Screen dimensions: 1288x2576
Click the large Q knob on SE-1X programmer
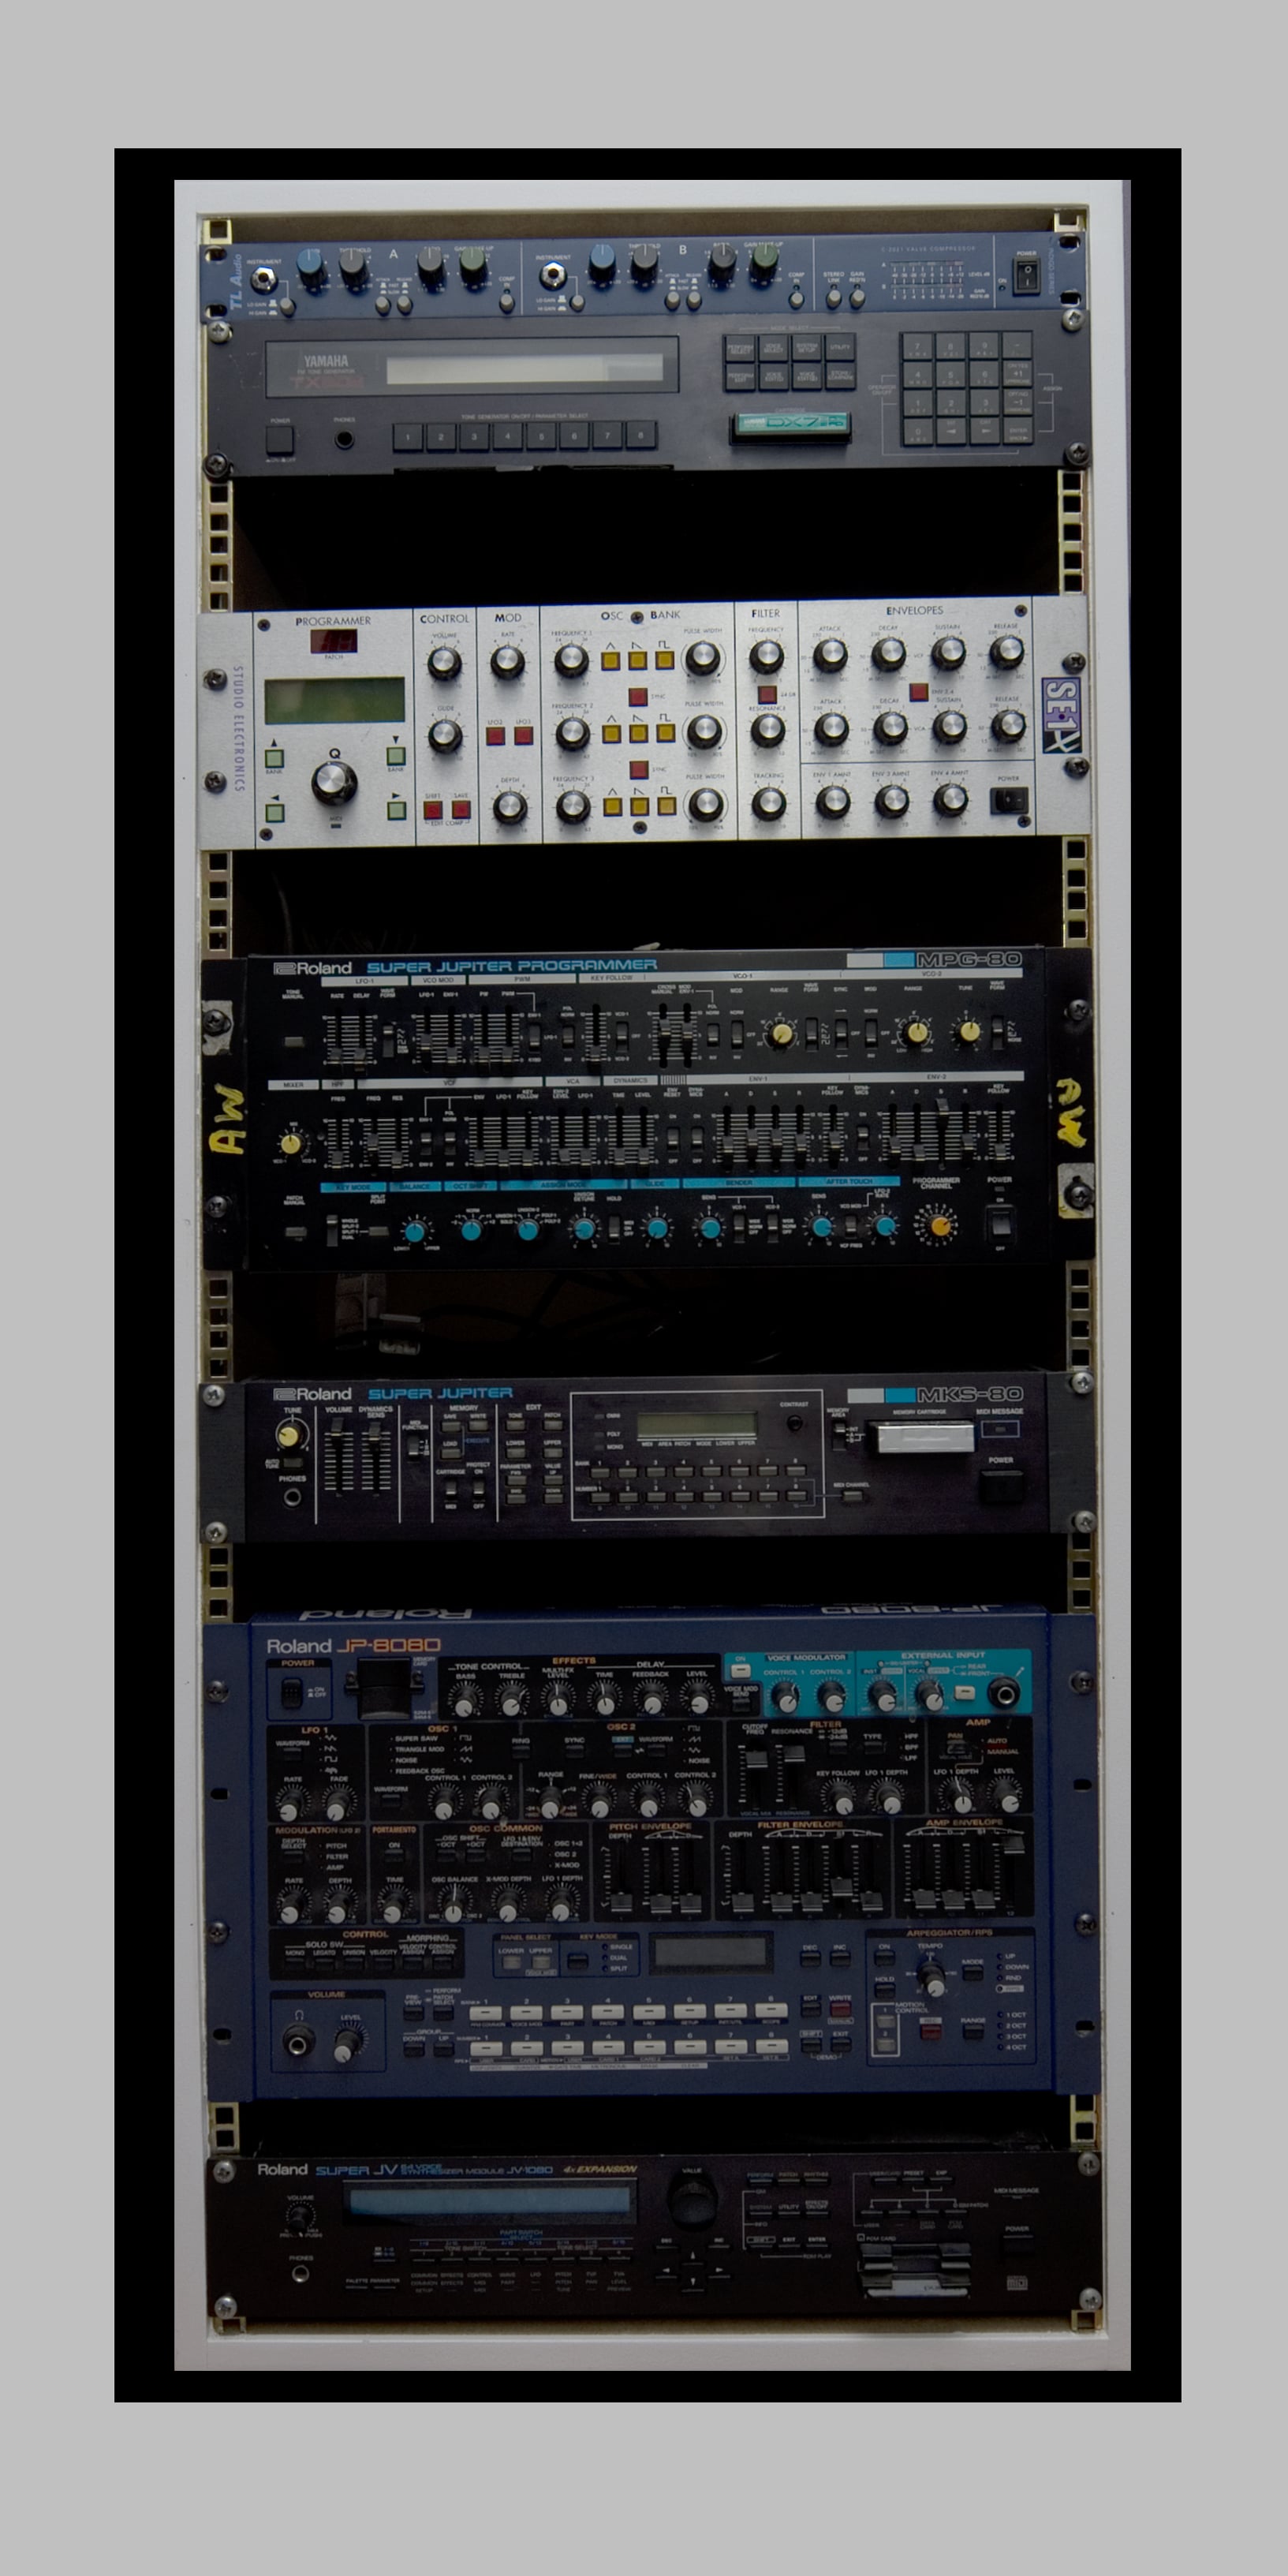coord(334,783)
